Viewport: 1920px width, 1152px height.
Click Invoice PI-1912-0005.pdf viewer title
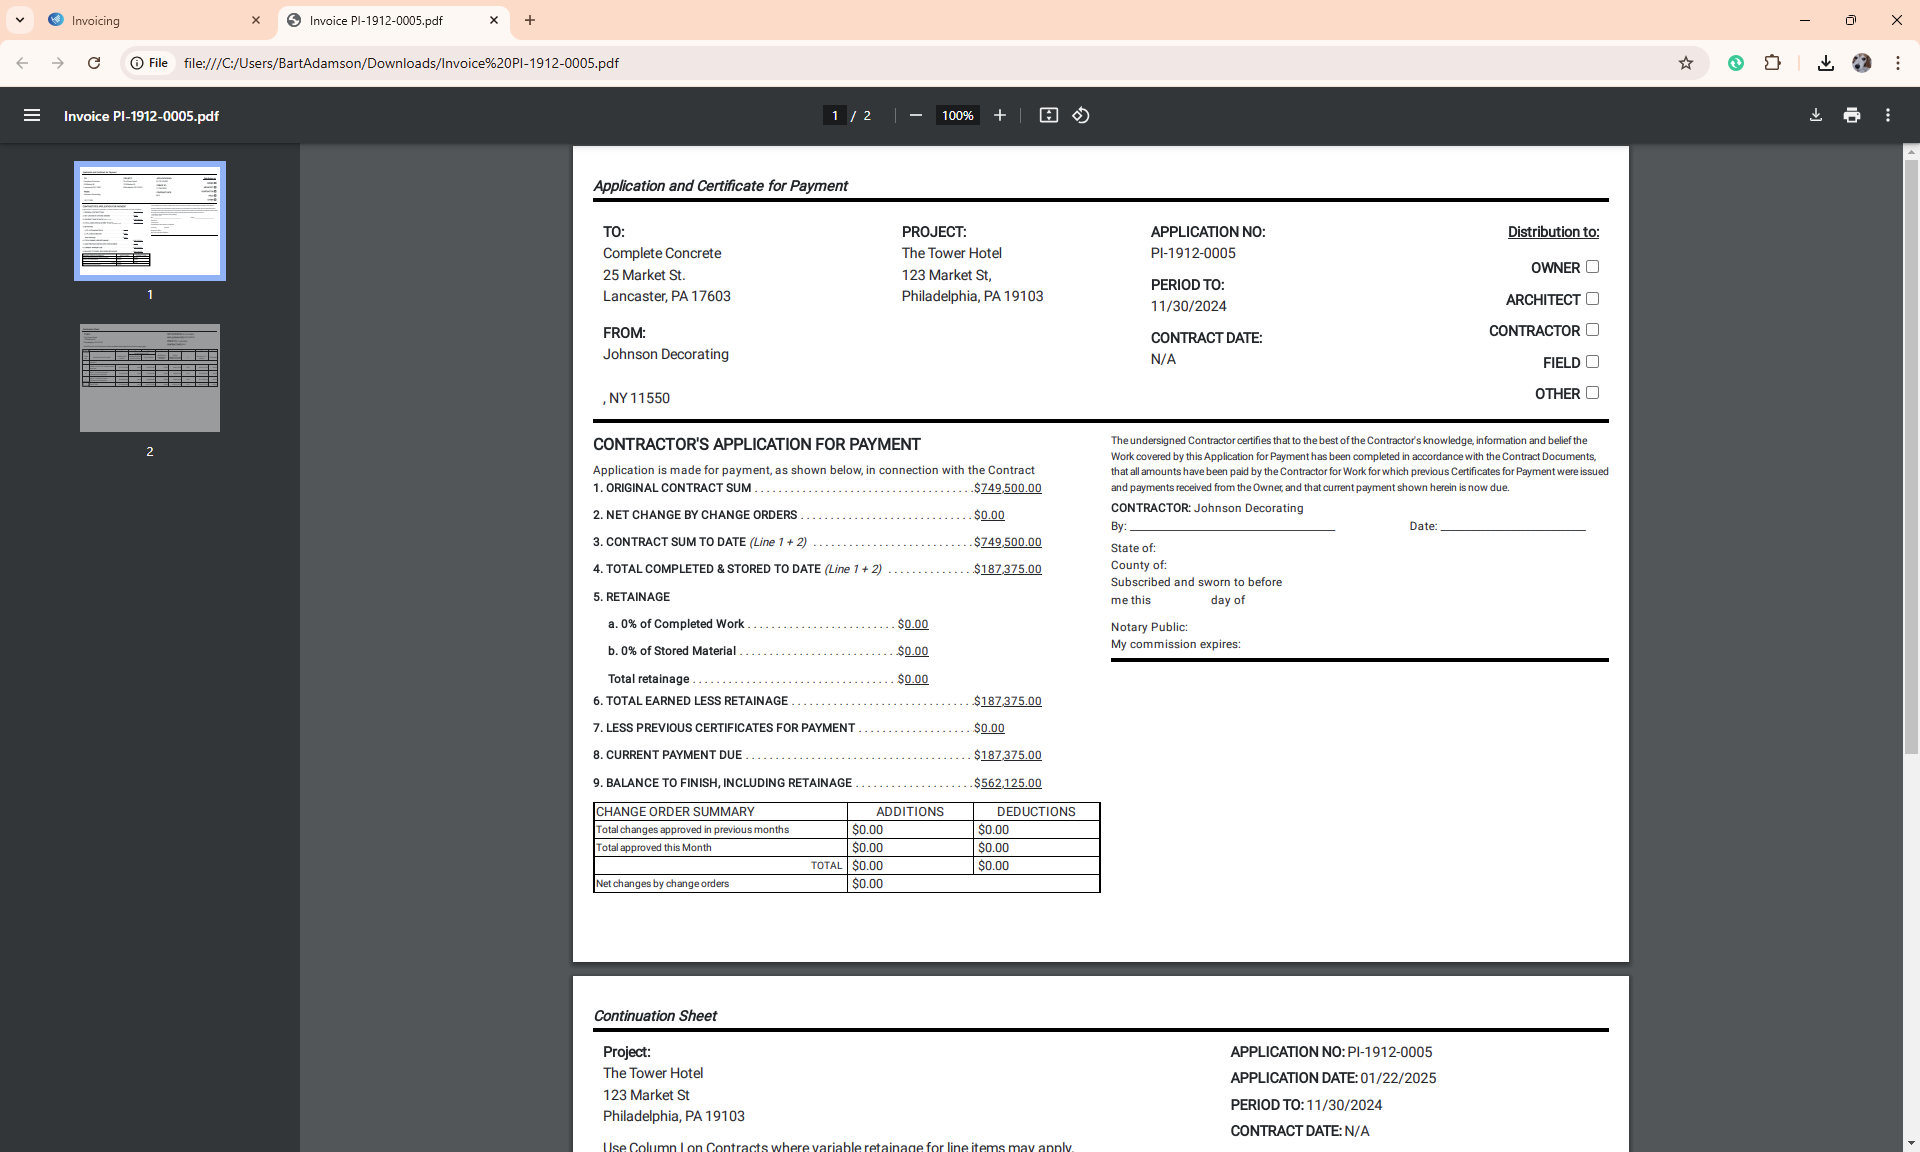[141, 116]
